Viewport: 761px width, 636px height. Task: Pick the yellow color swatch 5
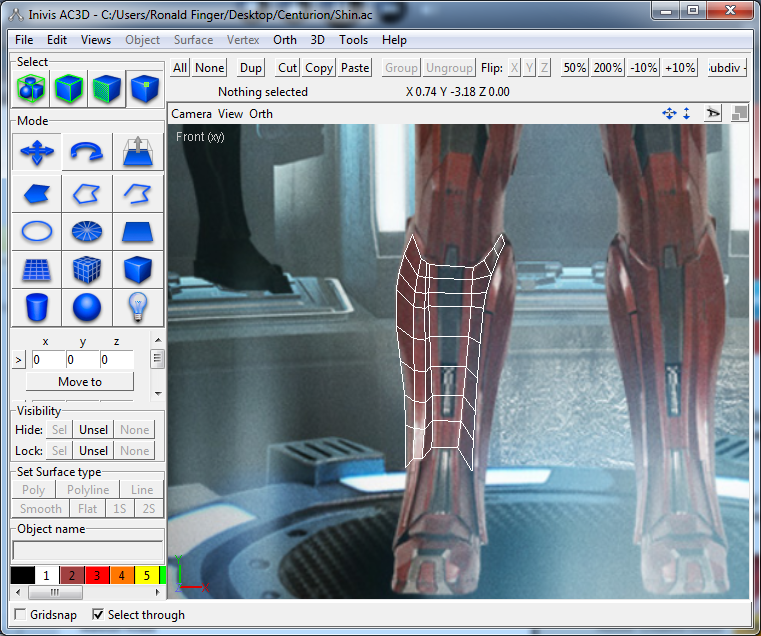click(146, 575)
